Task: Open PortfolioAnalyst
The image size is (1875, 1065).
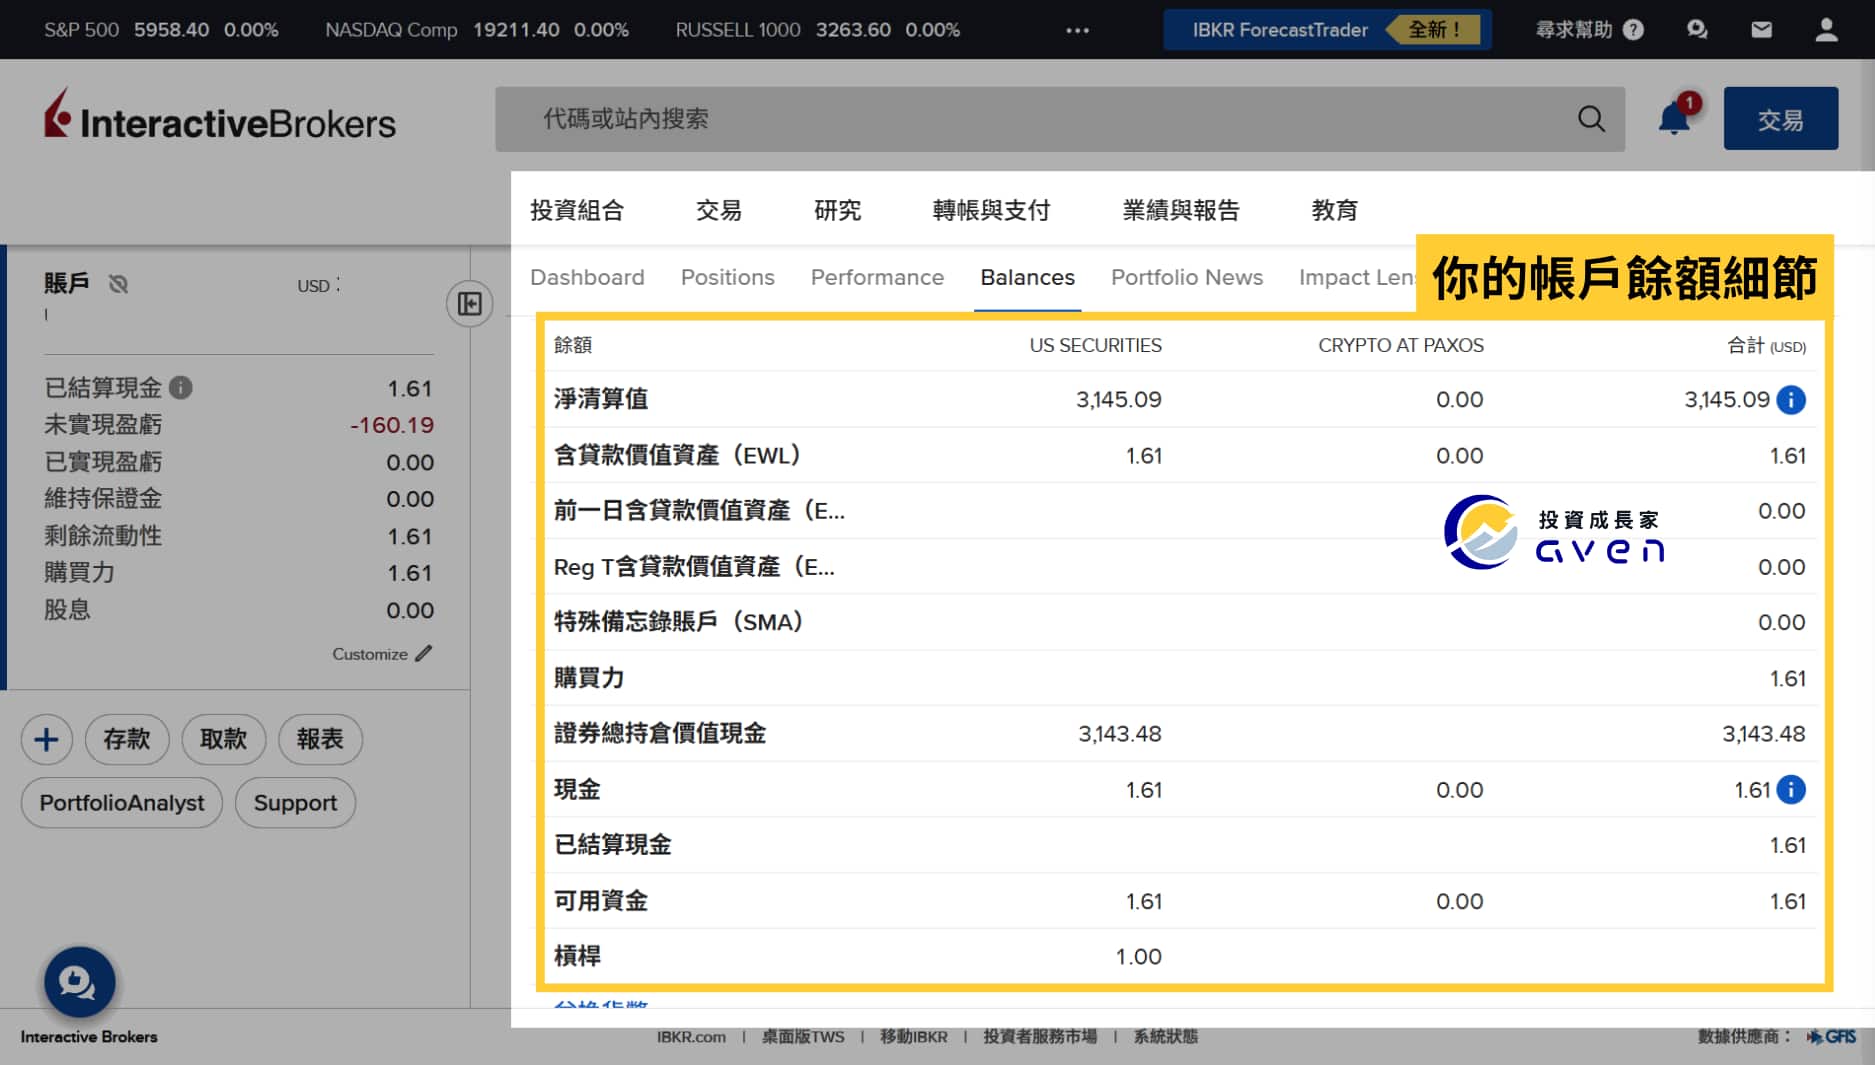Action: [x=122, y=803]
